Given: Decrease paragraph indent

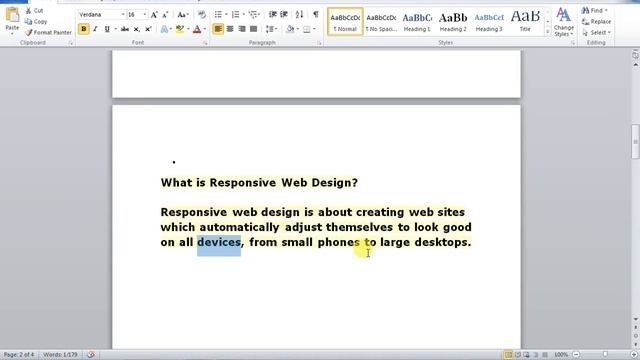Looking at the screenshot, I should click(x=272, y=15).
